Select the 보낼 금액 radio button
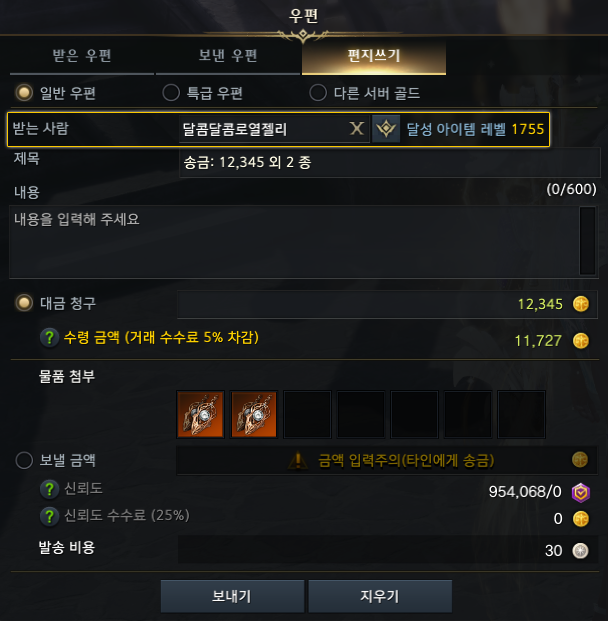Image resolution: width=608 pixels, height=621 pixels. 24,460
